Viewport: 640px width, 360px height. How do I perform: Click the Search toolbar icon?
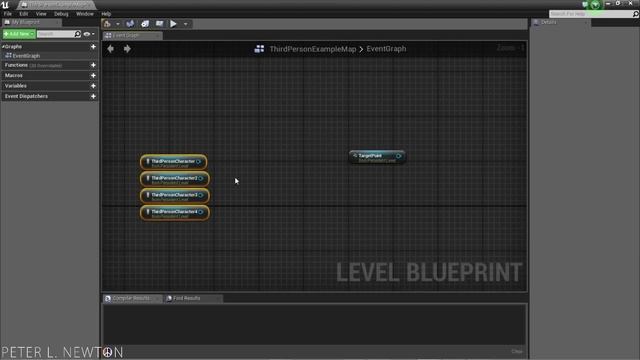pyautogui.click(x=130, y=24)
